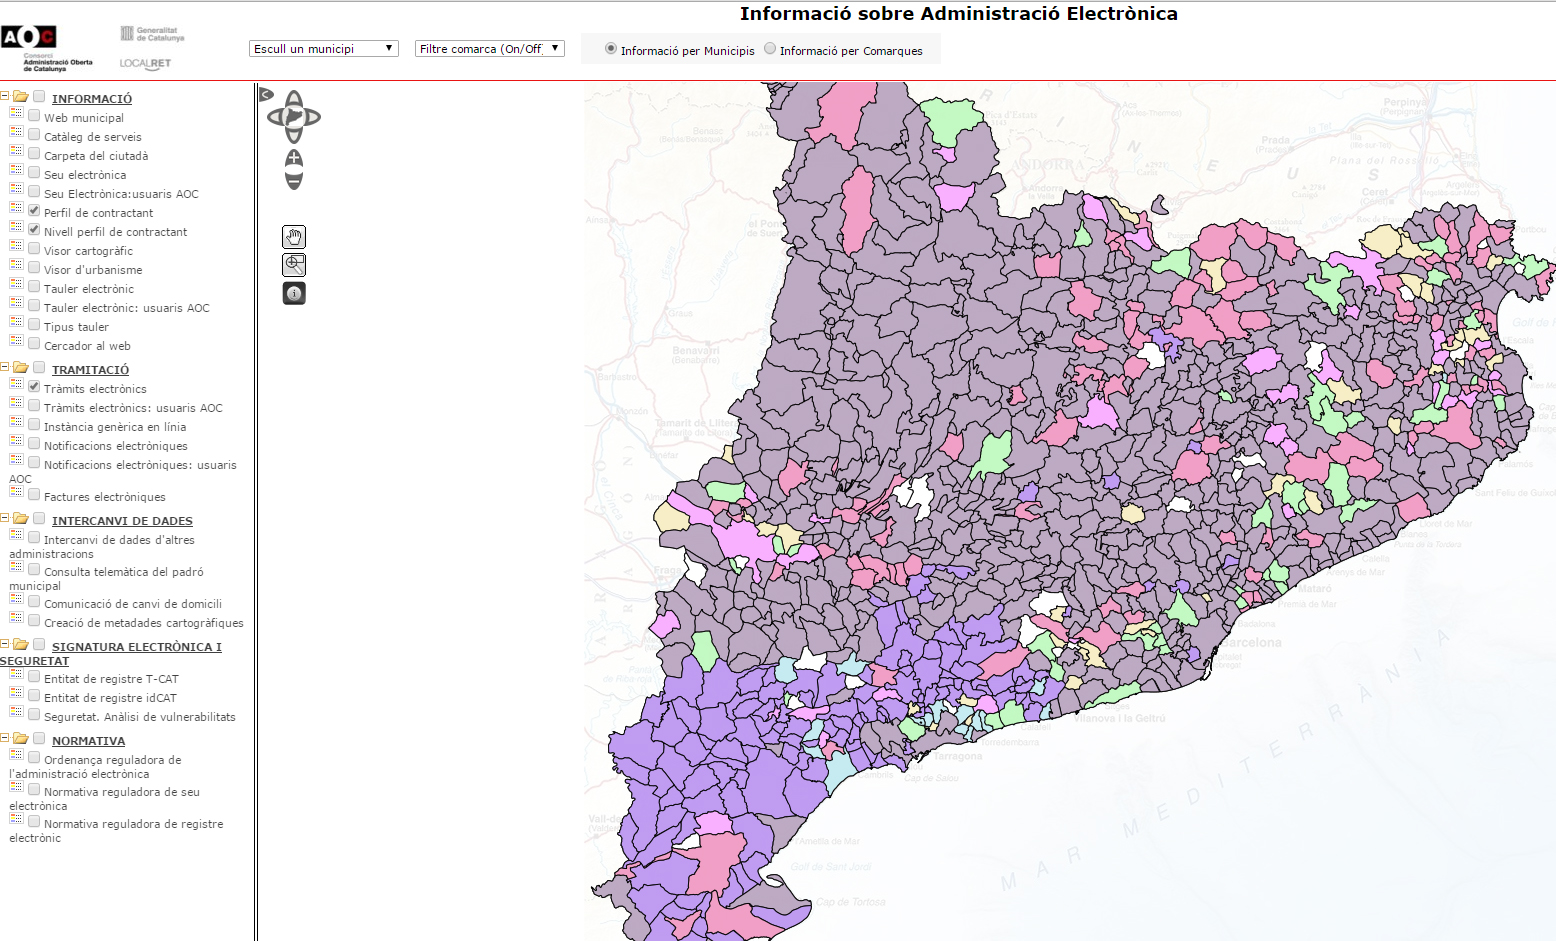Zoom in with the plus button
This screenshot has width=1556, height=941.
[294, 158]
